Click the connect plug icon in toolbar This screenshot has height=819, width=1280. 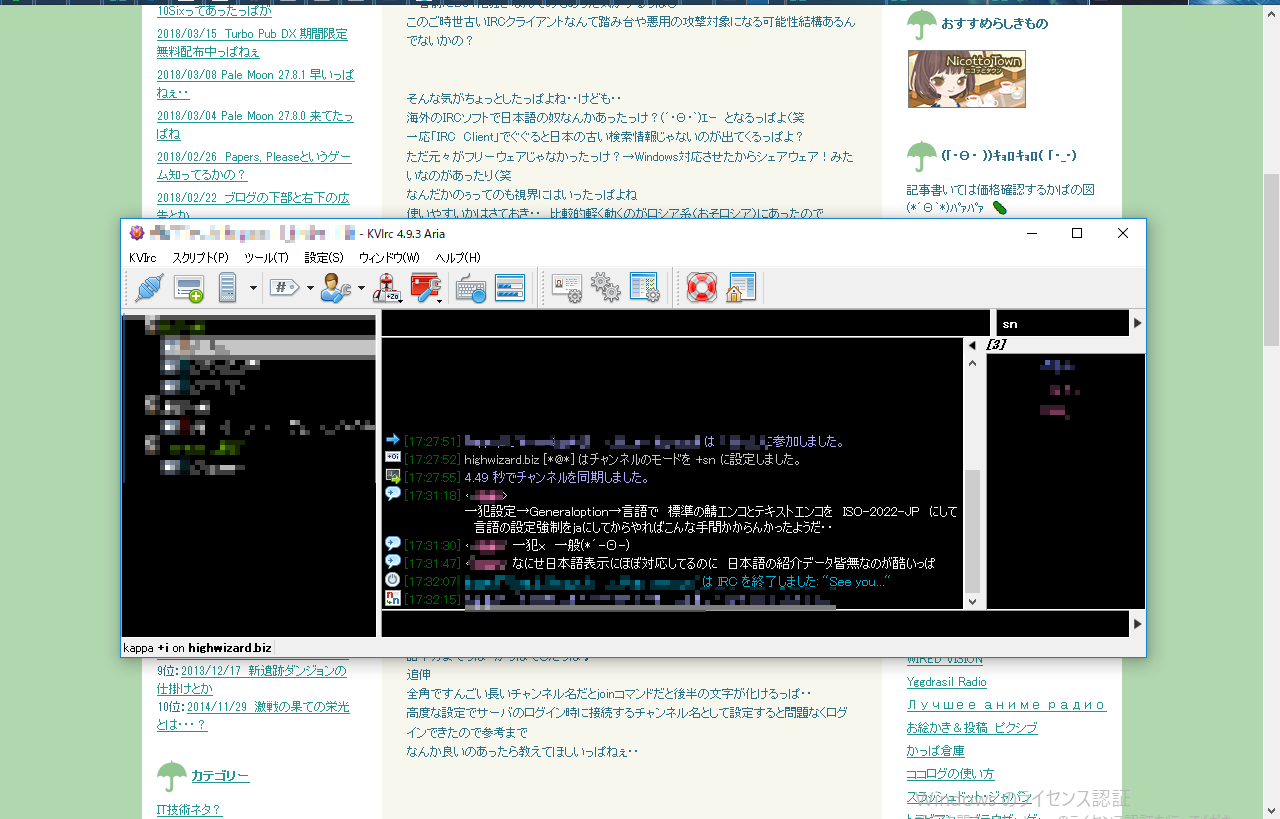click(149, 288)
